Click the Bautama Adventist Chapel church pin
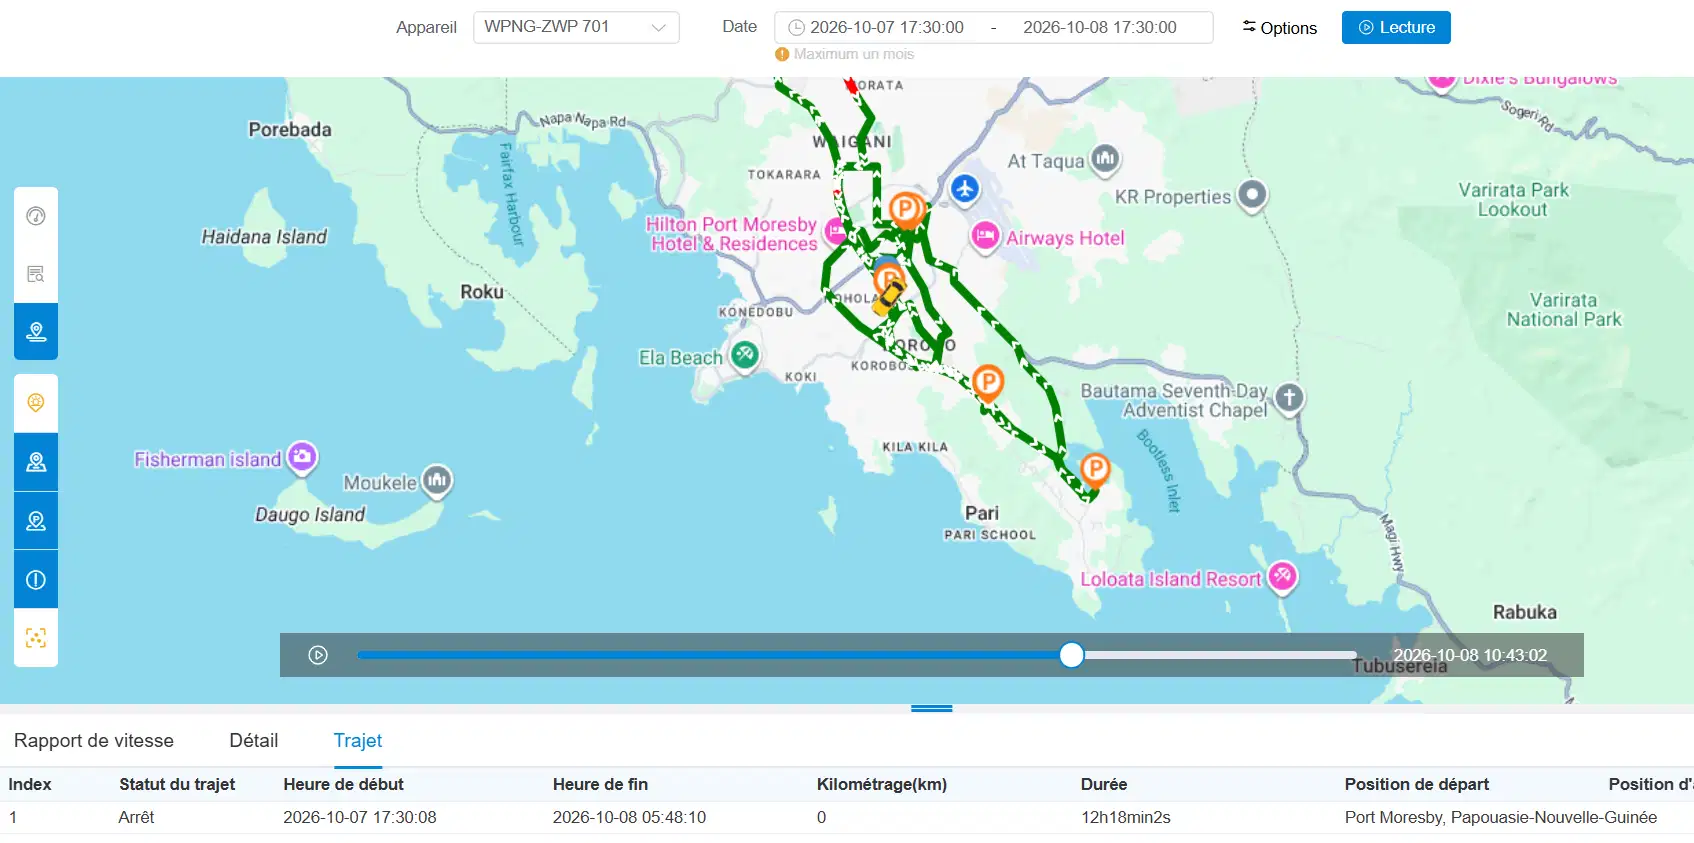 coord(1289,398)
